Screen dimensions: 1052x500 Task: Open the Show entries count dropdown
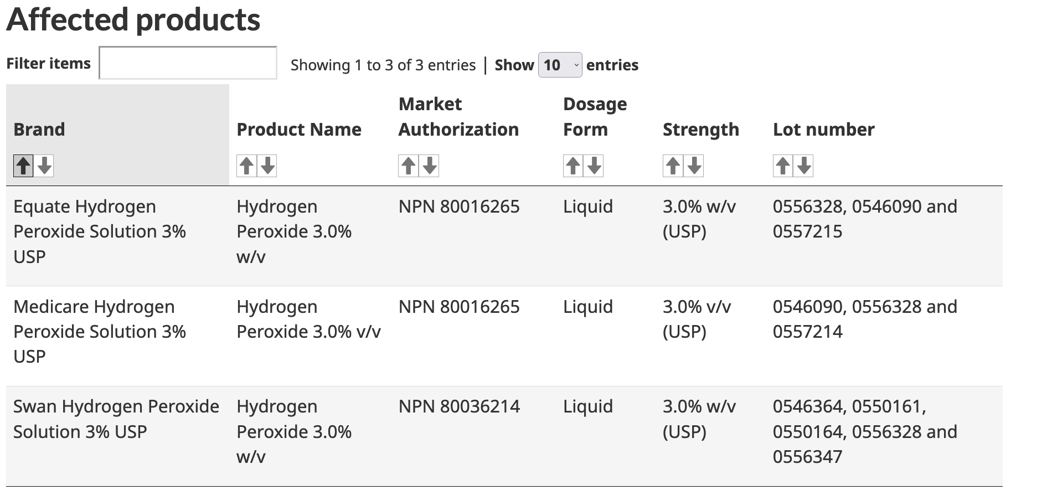pyautogui.click(x=560, y=65)
